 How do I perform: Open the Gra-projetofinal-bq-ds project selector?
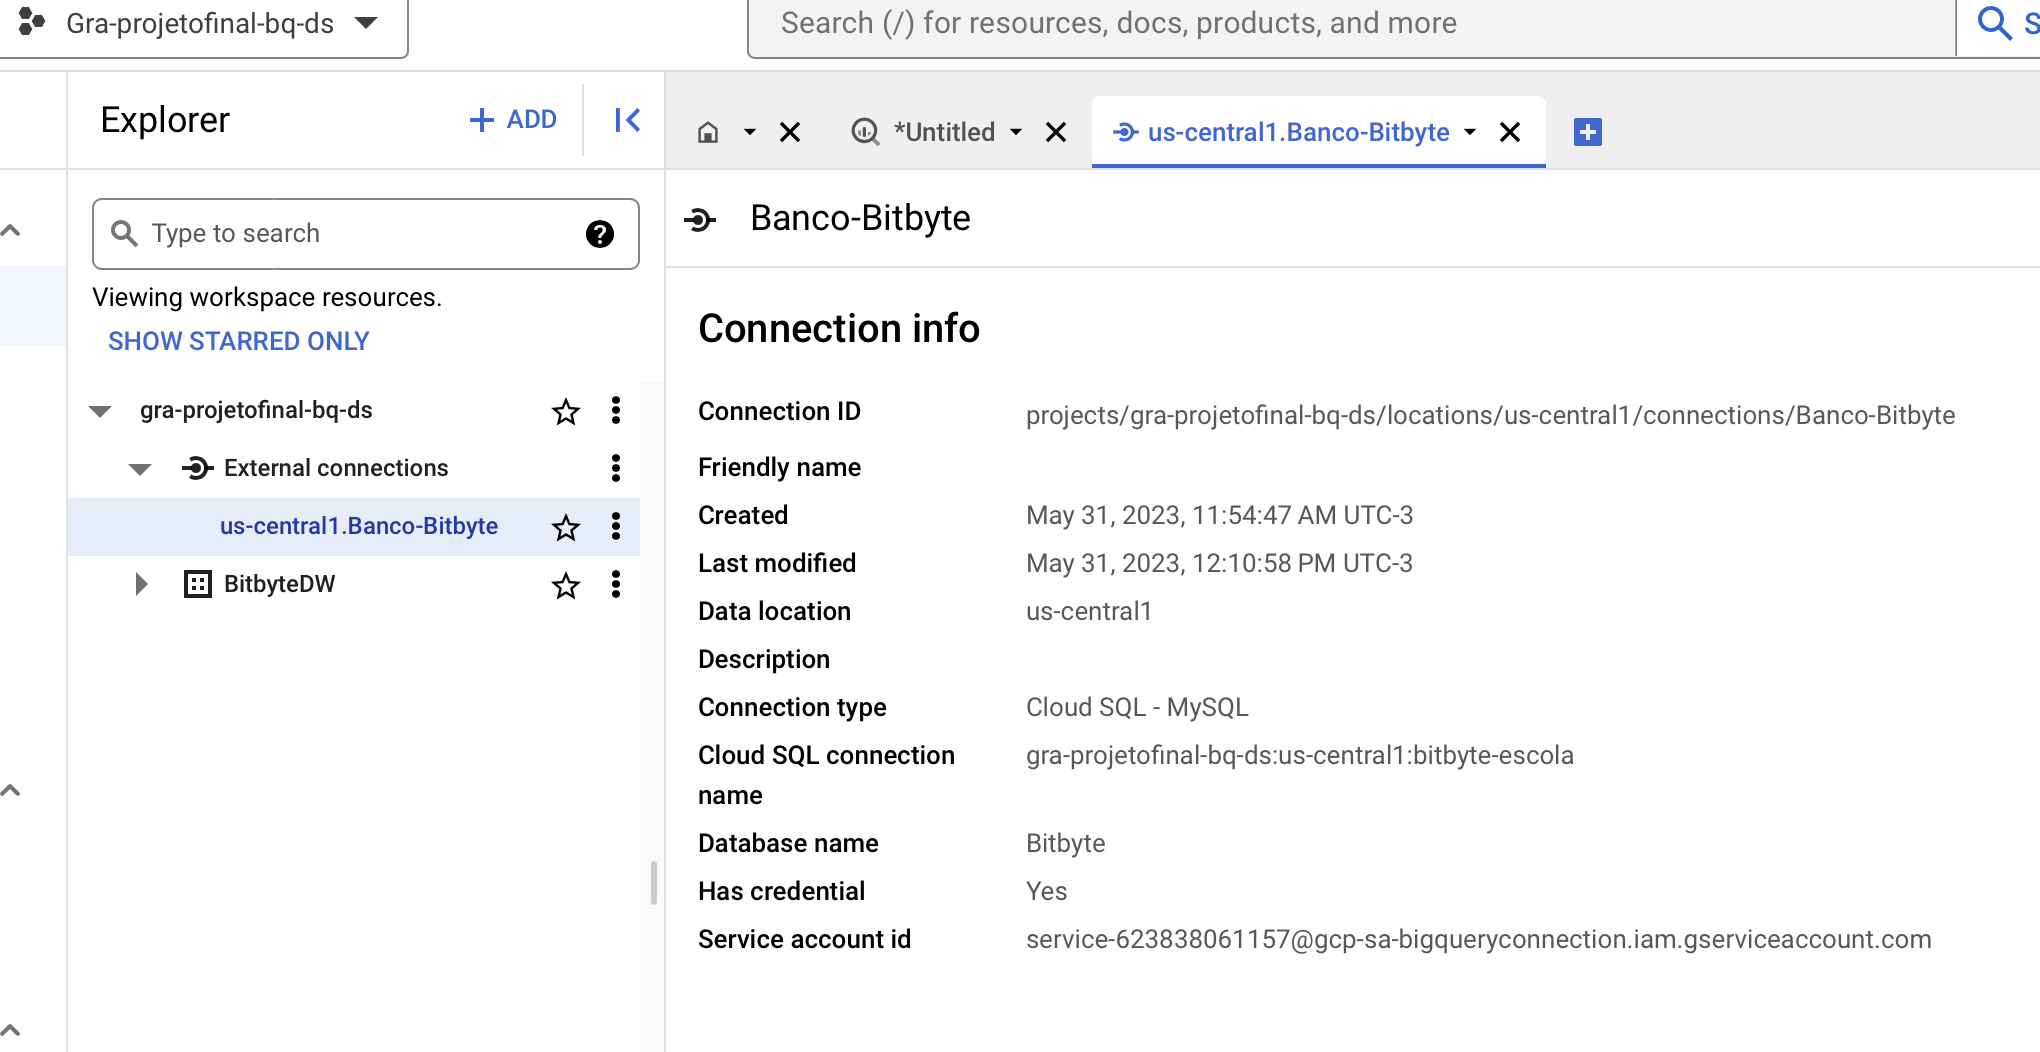tap(204, 24)
